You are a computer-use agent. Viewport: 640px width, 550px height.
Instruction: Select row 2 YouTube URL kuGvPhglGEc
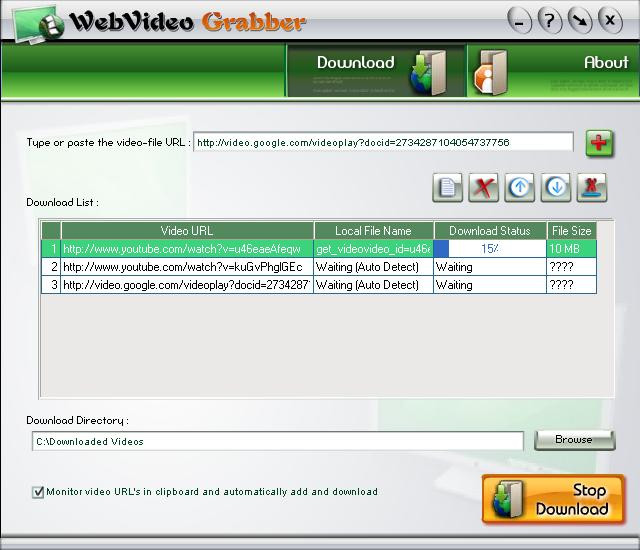click(187, 267)
